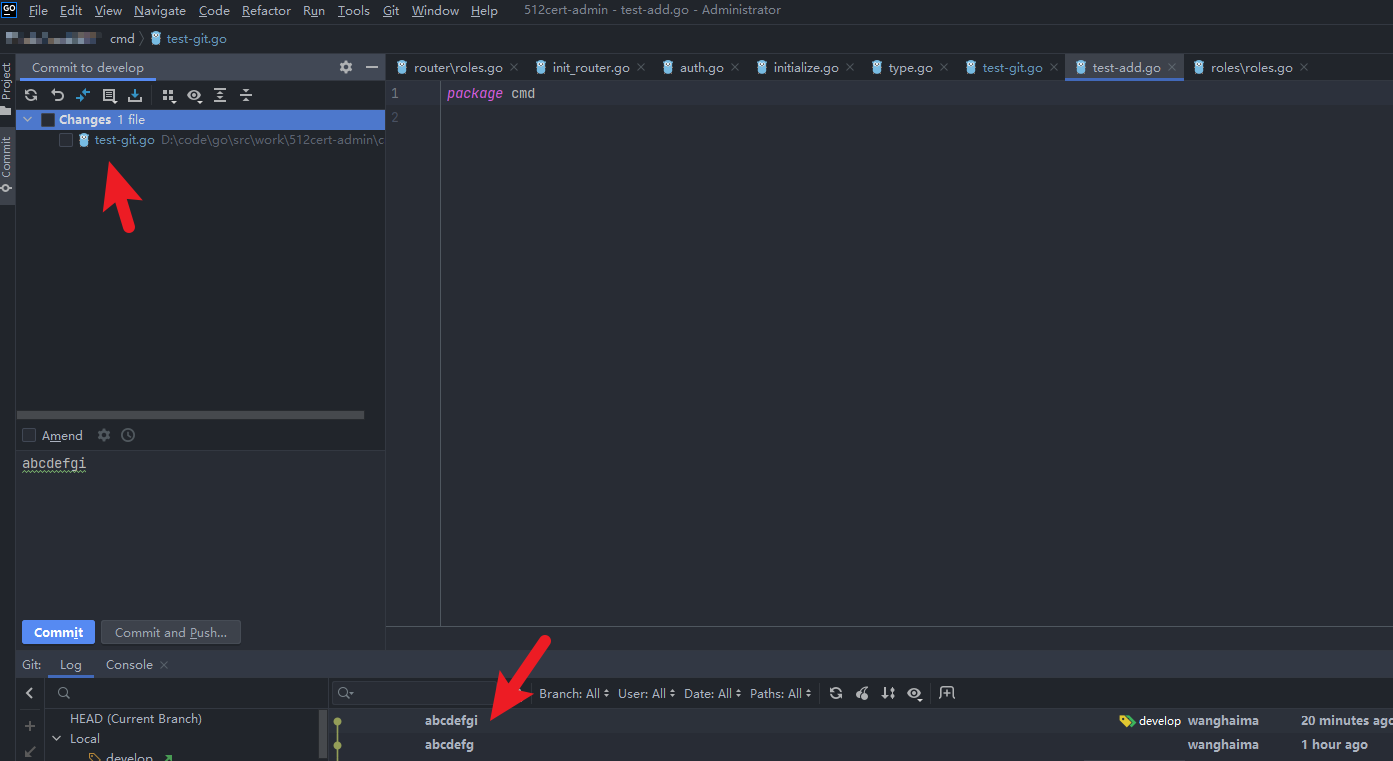1393x761 pixels.
Task: Click Commit and Push button
Action: coord(171,632)
